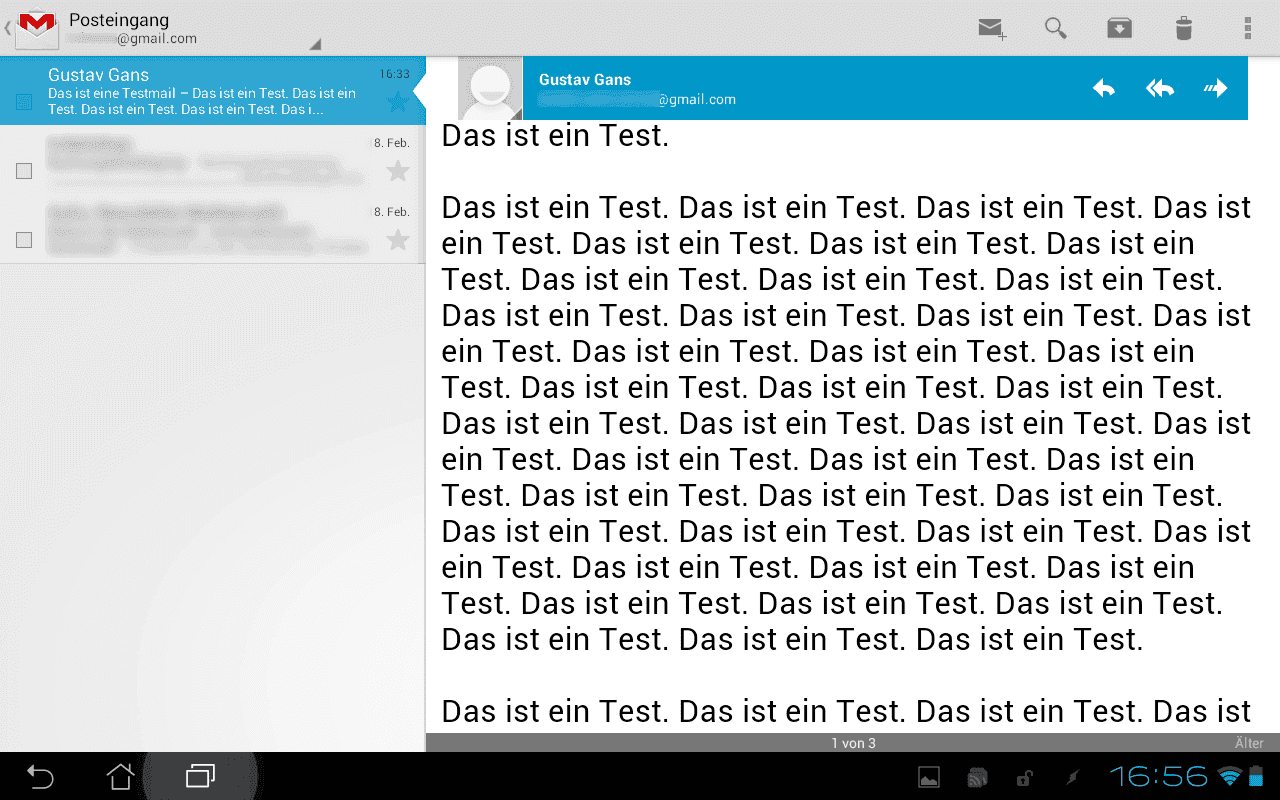Tick checkbox of third inbox email

click(x=24, y=240)
